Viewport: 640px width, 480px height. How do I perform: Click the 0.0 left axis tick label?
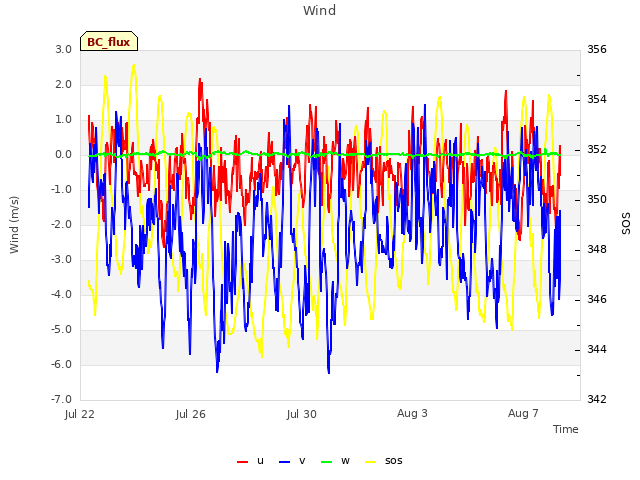pos(64,154)
